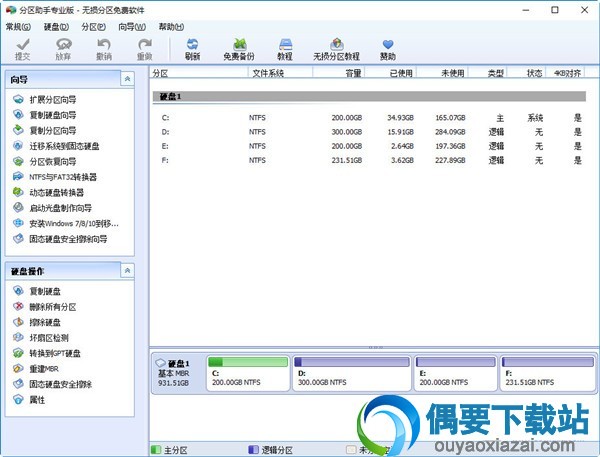Screen dimensions: 600x457
Task: Collapse the 向导 panel chevron
Action: coord(127,79)
